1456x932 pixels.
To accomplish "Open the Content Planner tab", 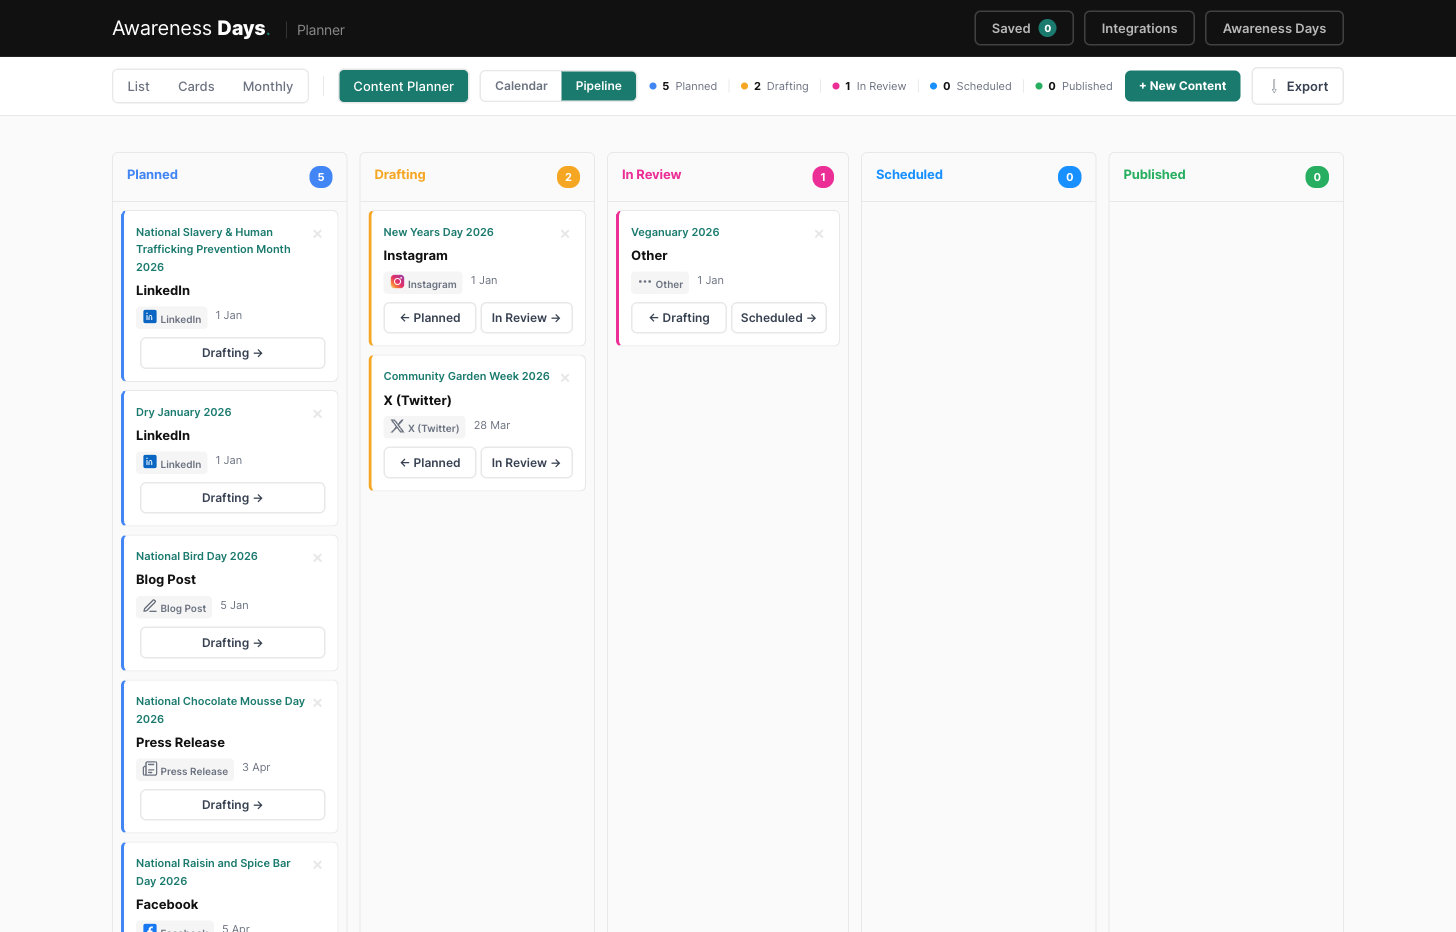I will (403, 86).
